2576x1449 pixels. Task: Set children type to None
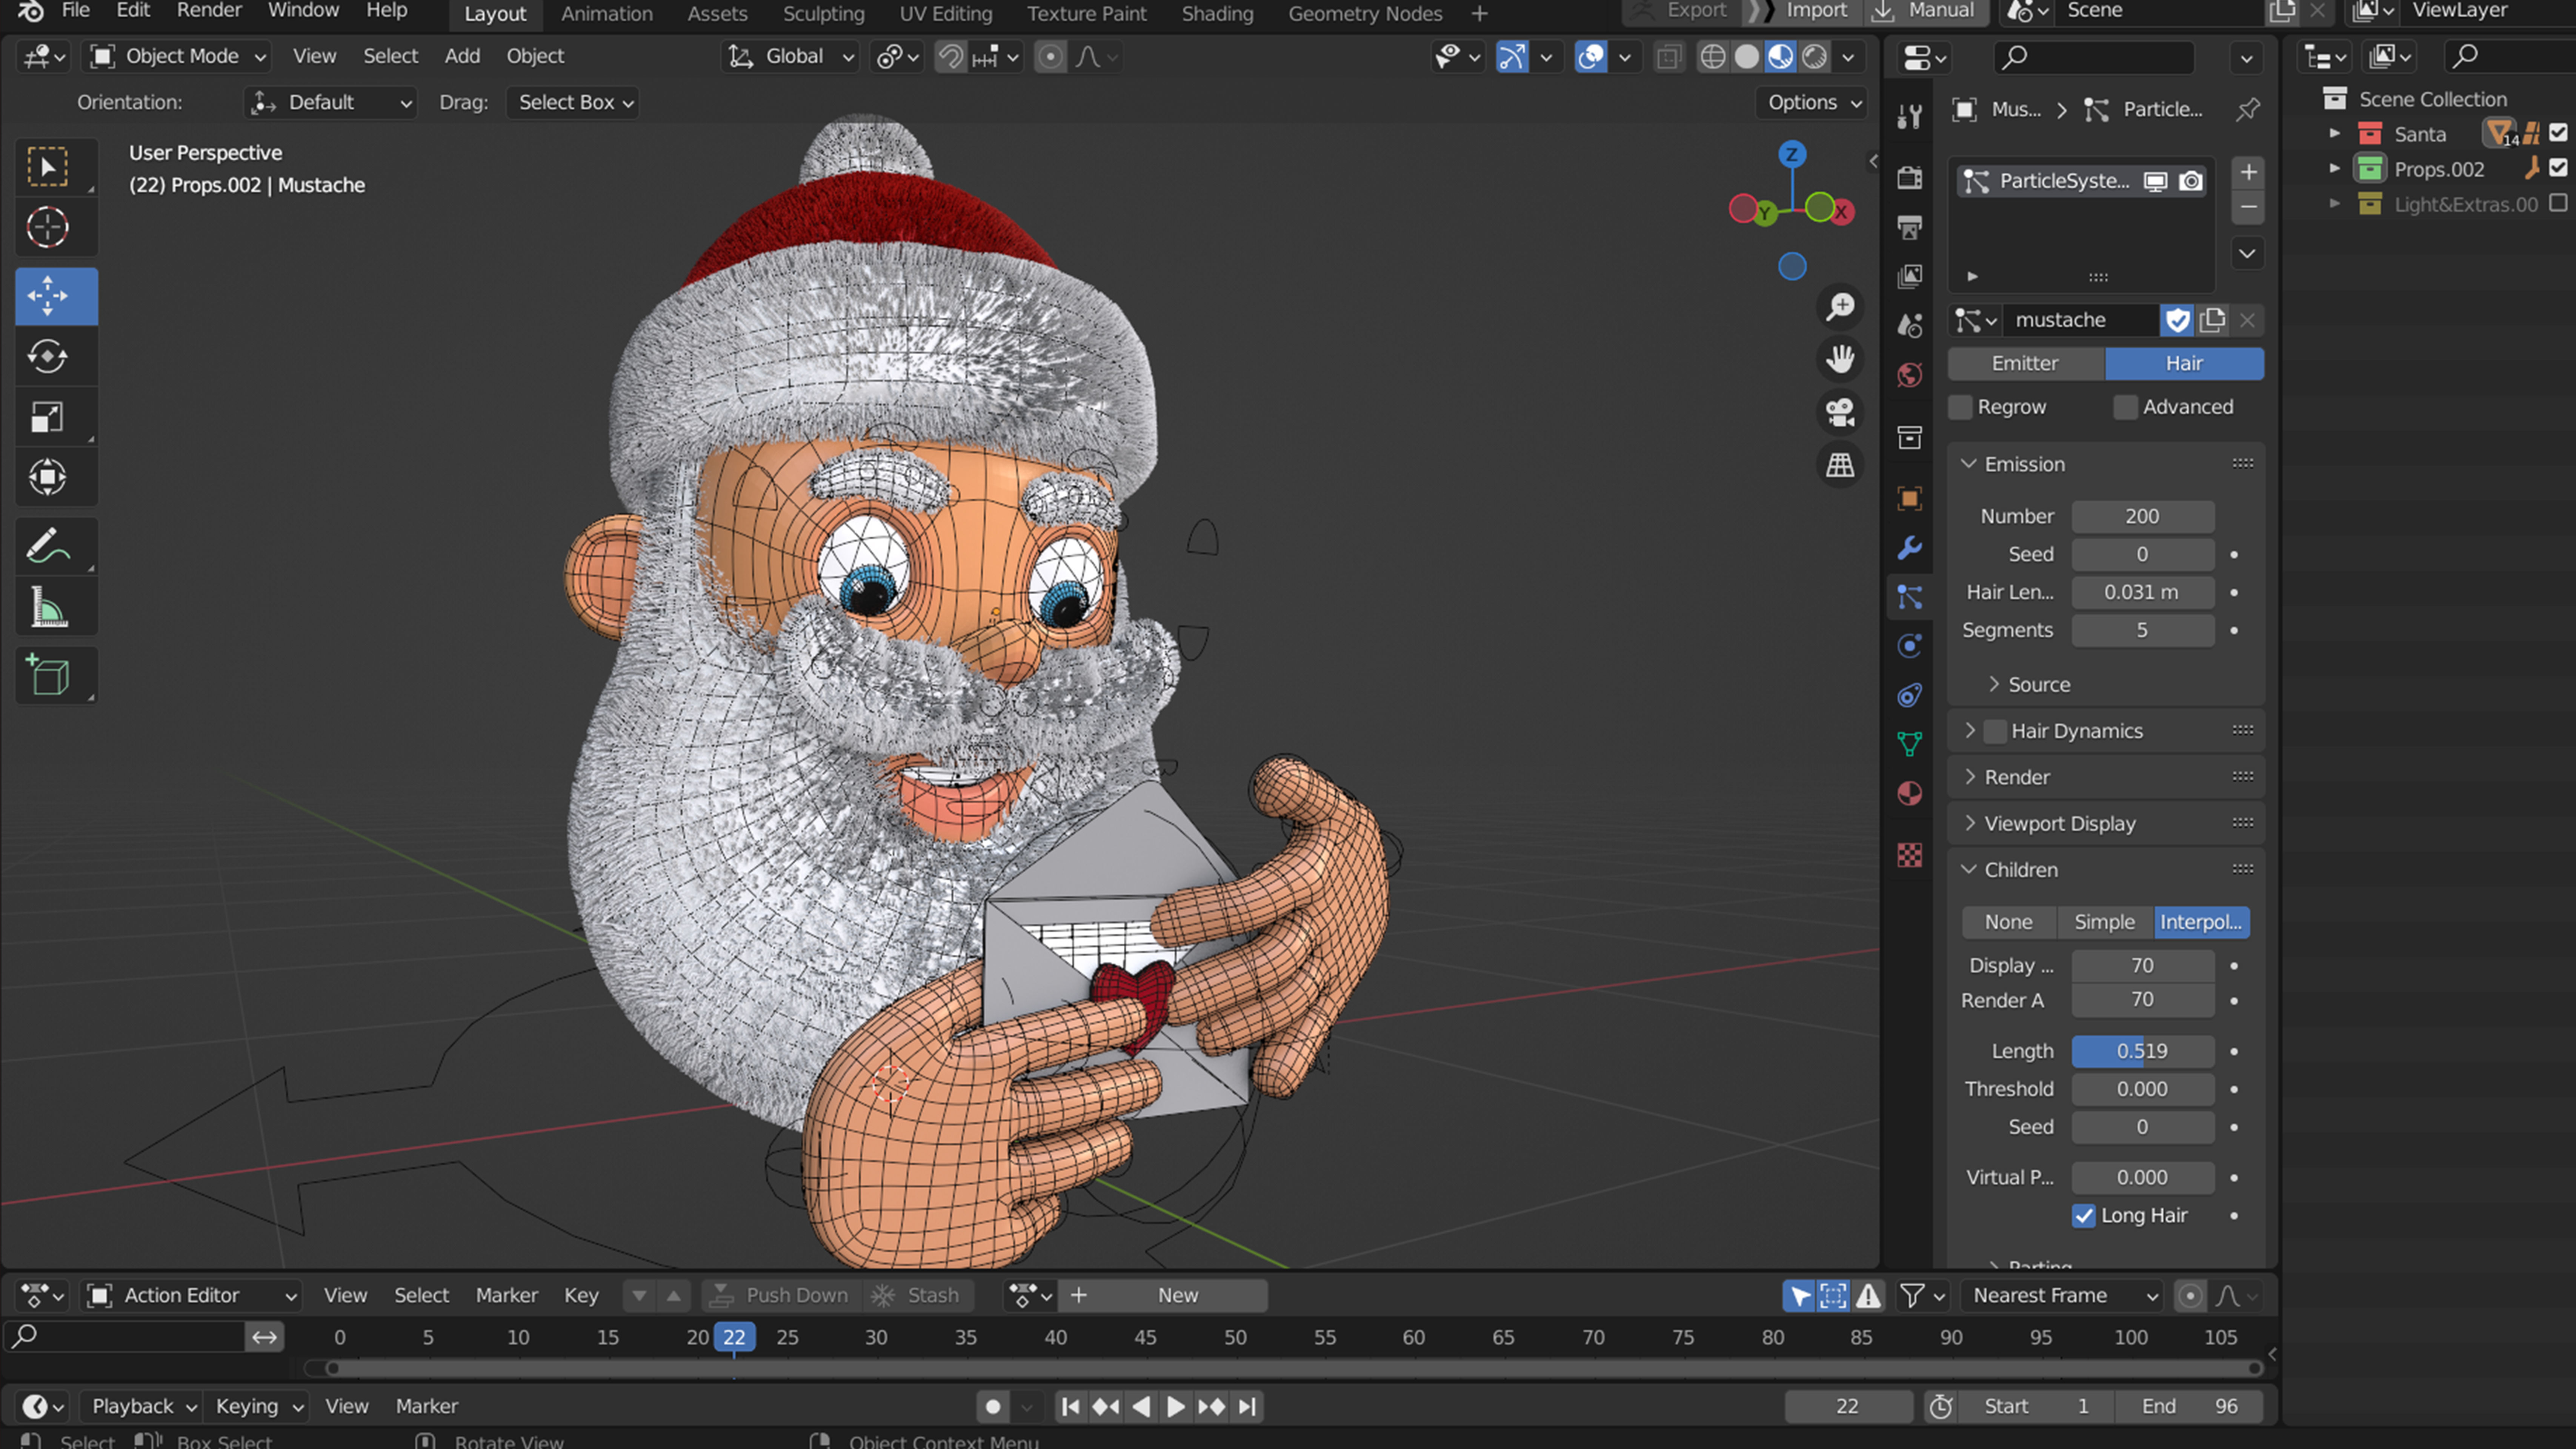click(2008, 923)
